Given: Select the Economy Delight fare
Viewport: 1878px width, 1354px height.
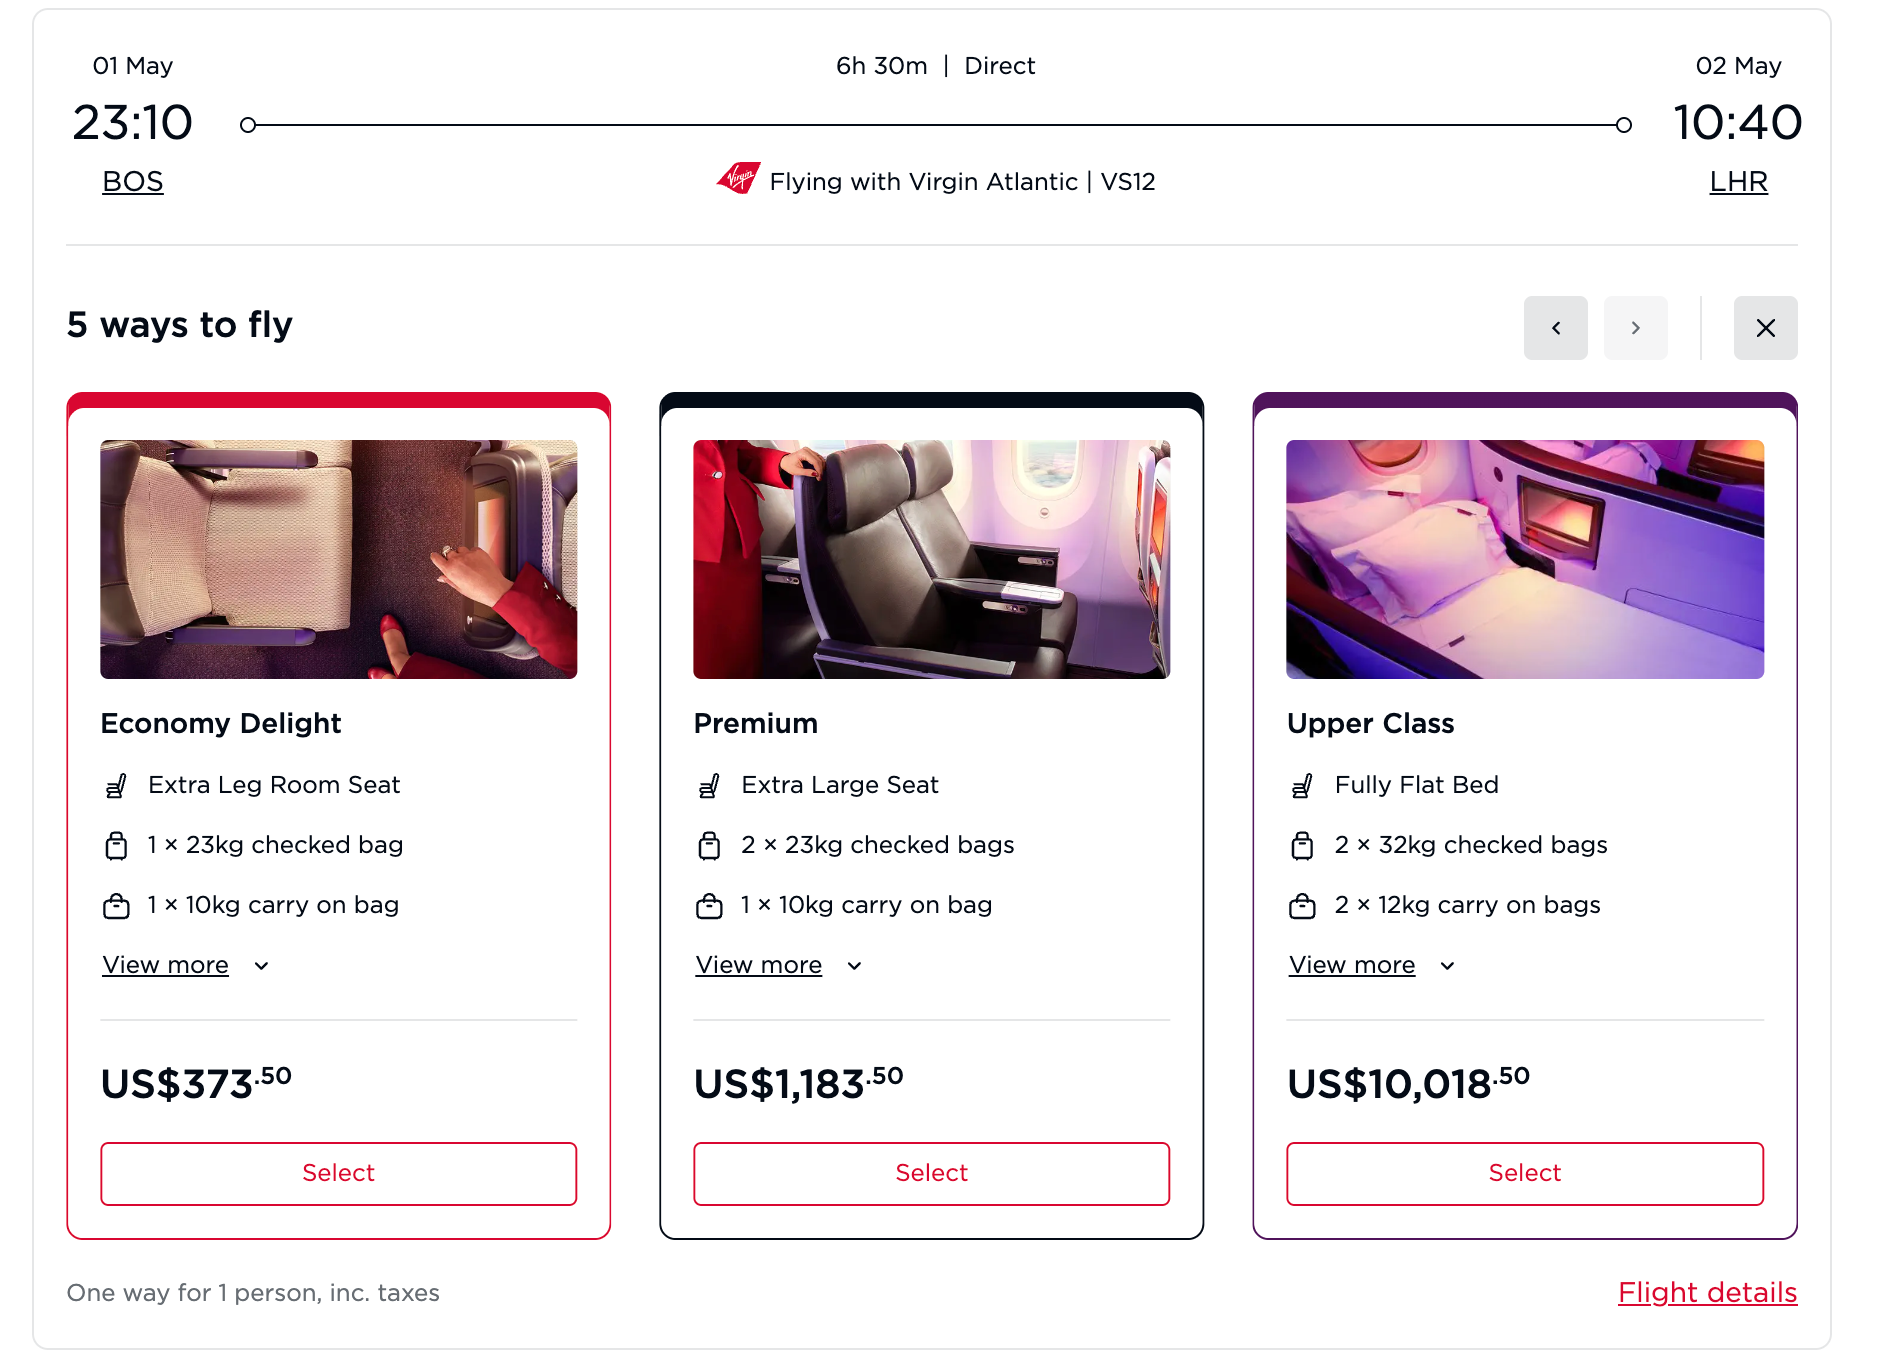Looking at the screenshot, I should (x=338, y=1173).
